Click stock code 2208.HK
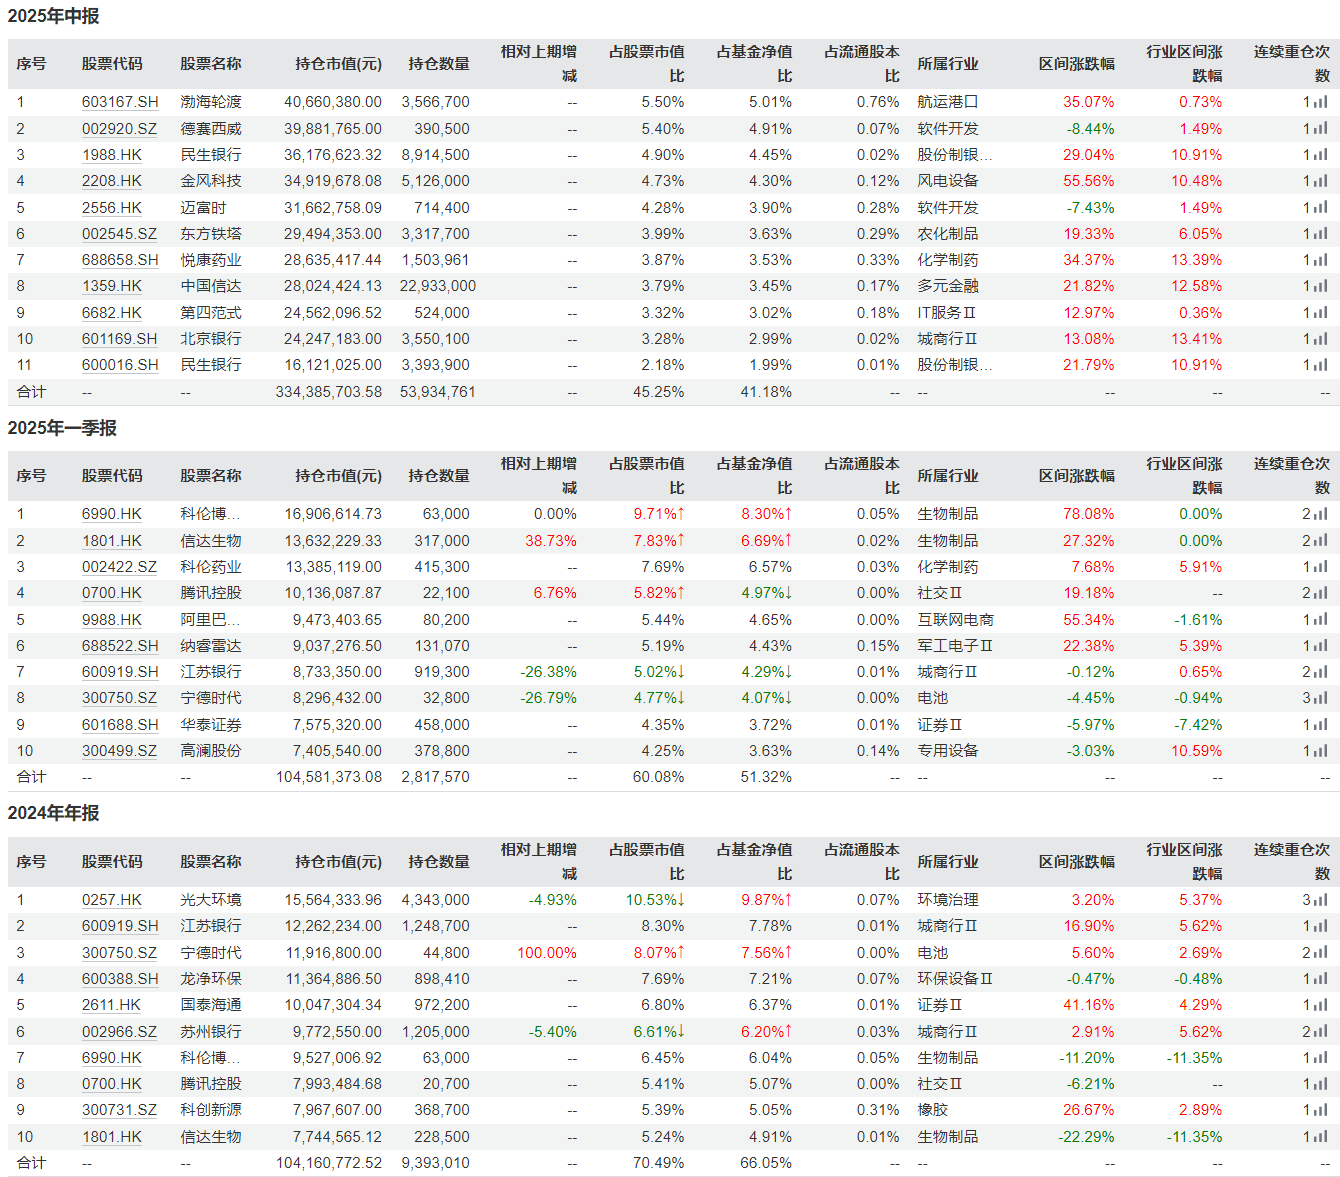 112,181
